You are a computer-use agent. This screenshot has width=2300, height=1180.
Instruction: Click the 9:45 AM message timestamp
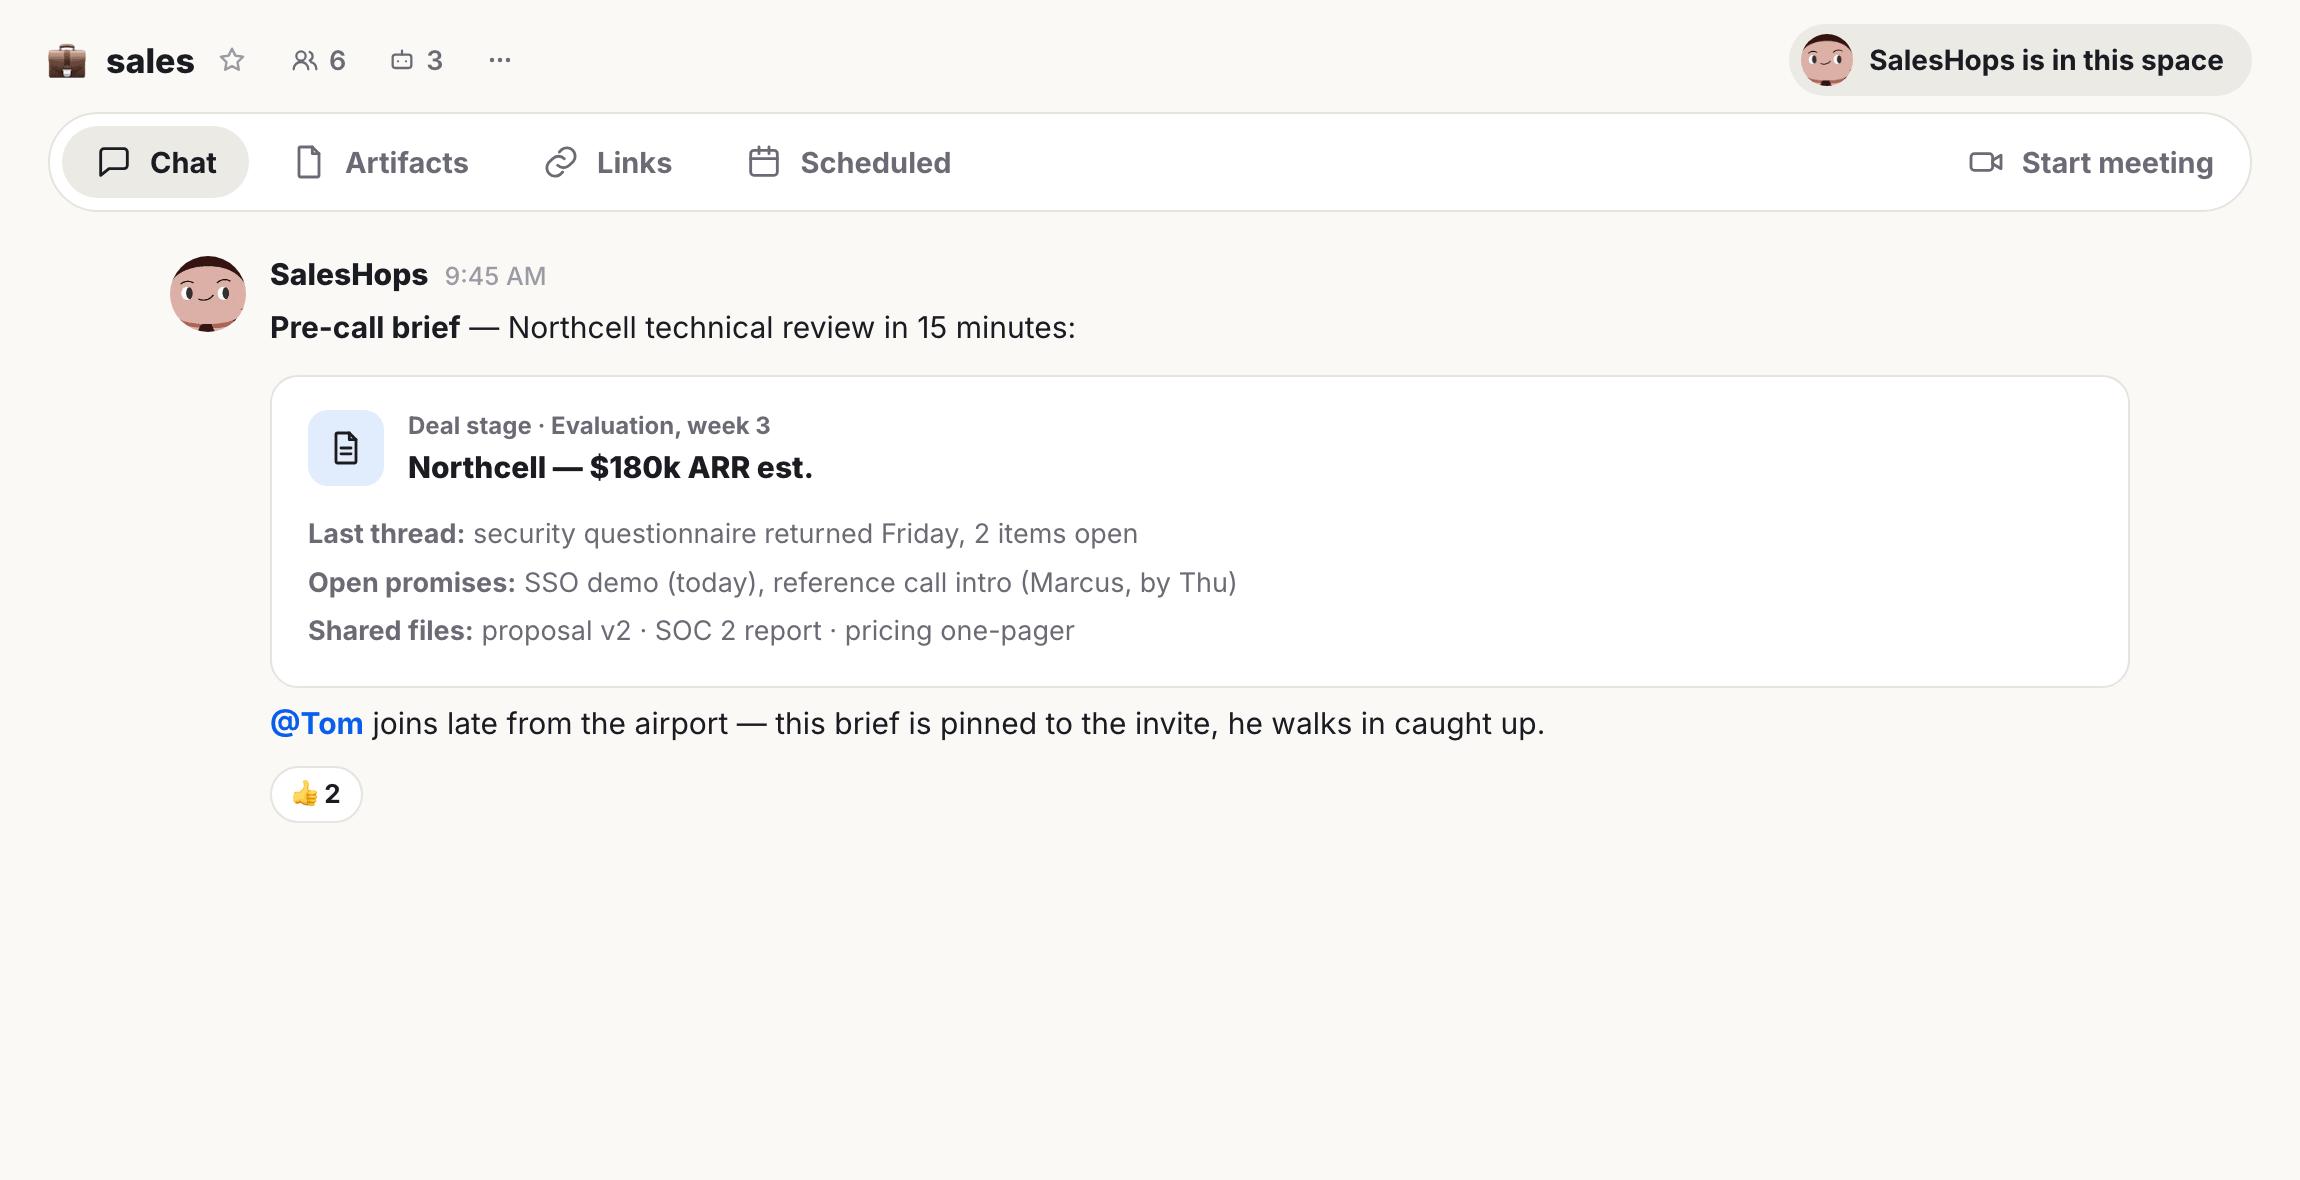[x=495, y=276]
